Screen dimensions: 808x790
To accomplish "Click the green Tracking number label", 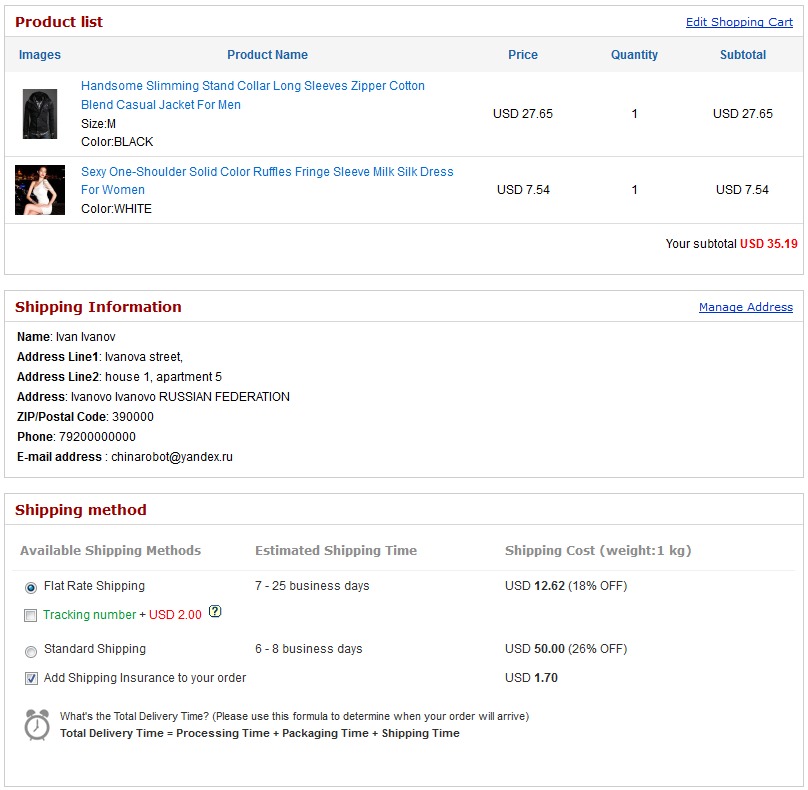I will (89, 615).
